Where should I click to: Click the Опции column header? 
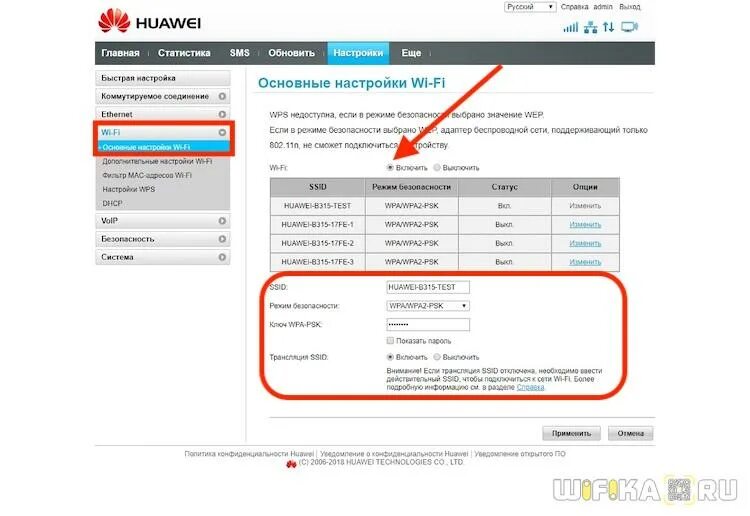coord(585,187)
